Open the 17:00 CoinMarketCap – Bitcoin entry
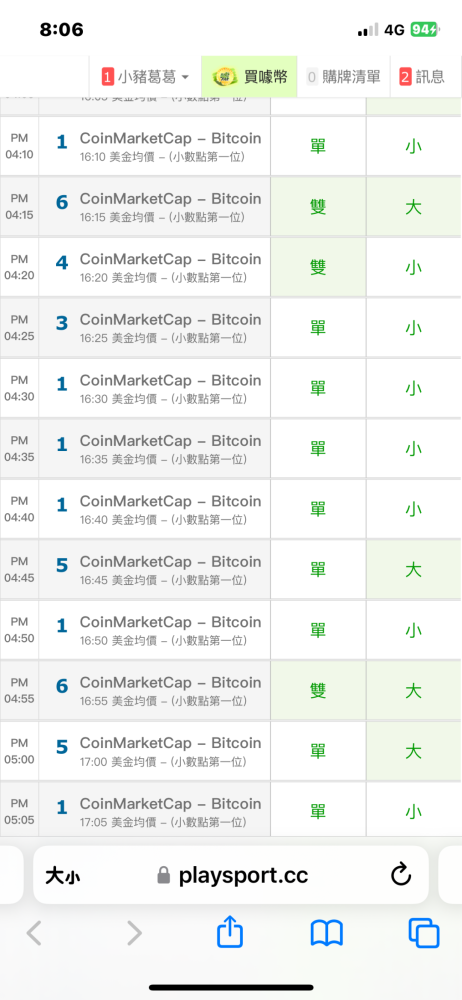The image size is (462, 1000). [154, 751]
